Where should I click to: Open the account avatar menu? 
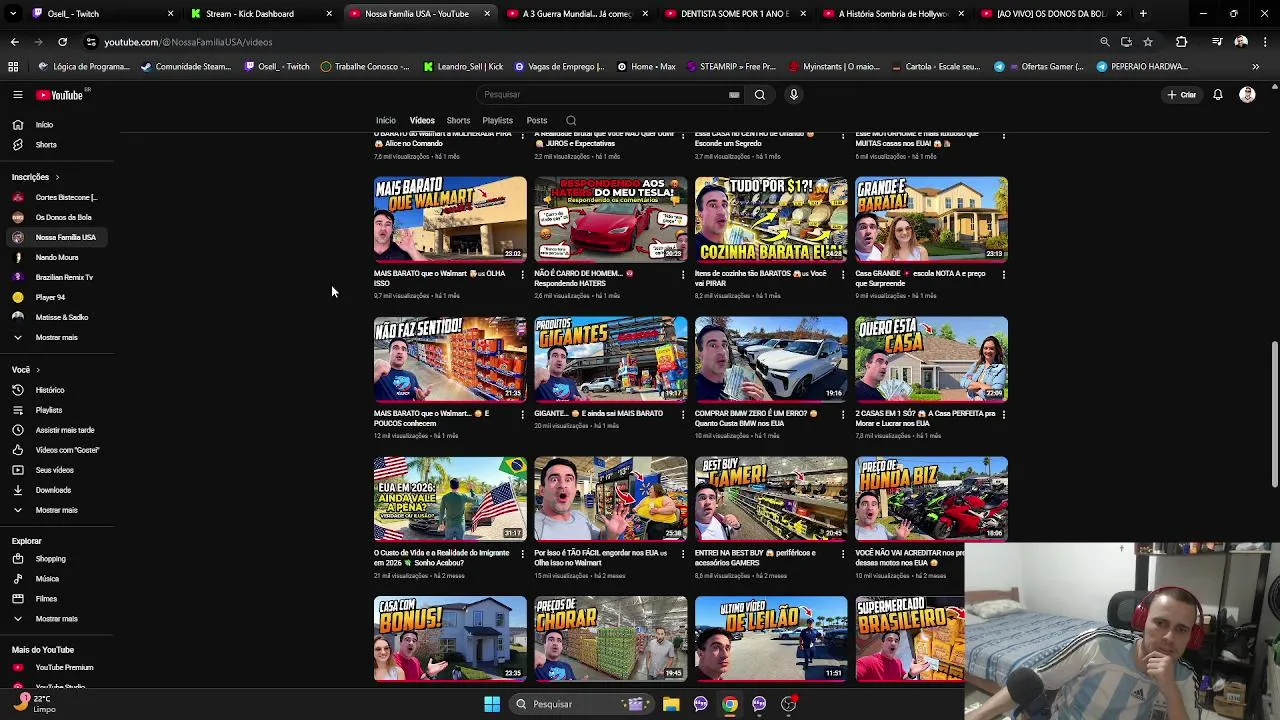[1247, 95]
